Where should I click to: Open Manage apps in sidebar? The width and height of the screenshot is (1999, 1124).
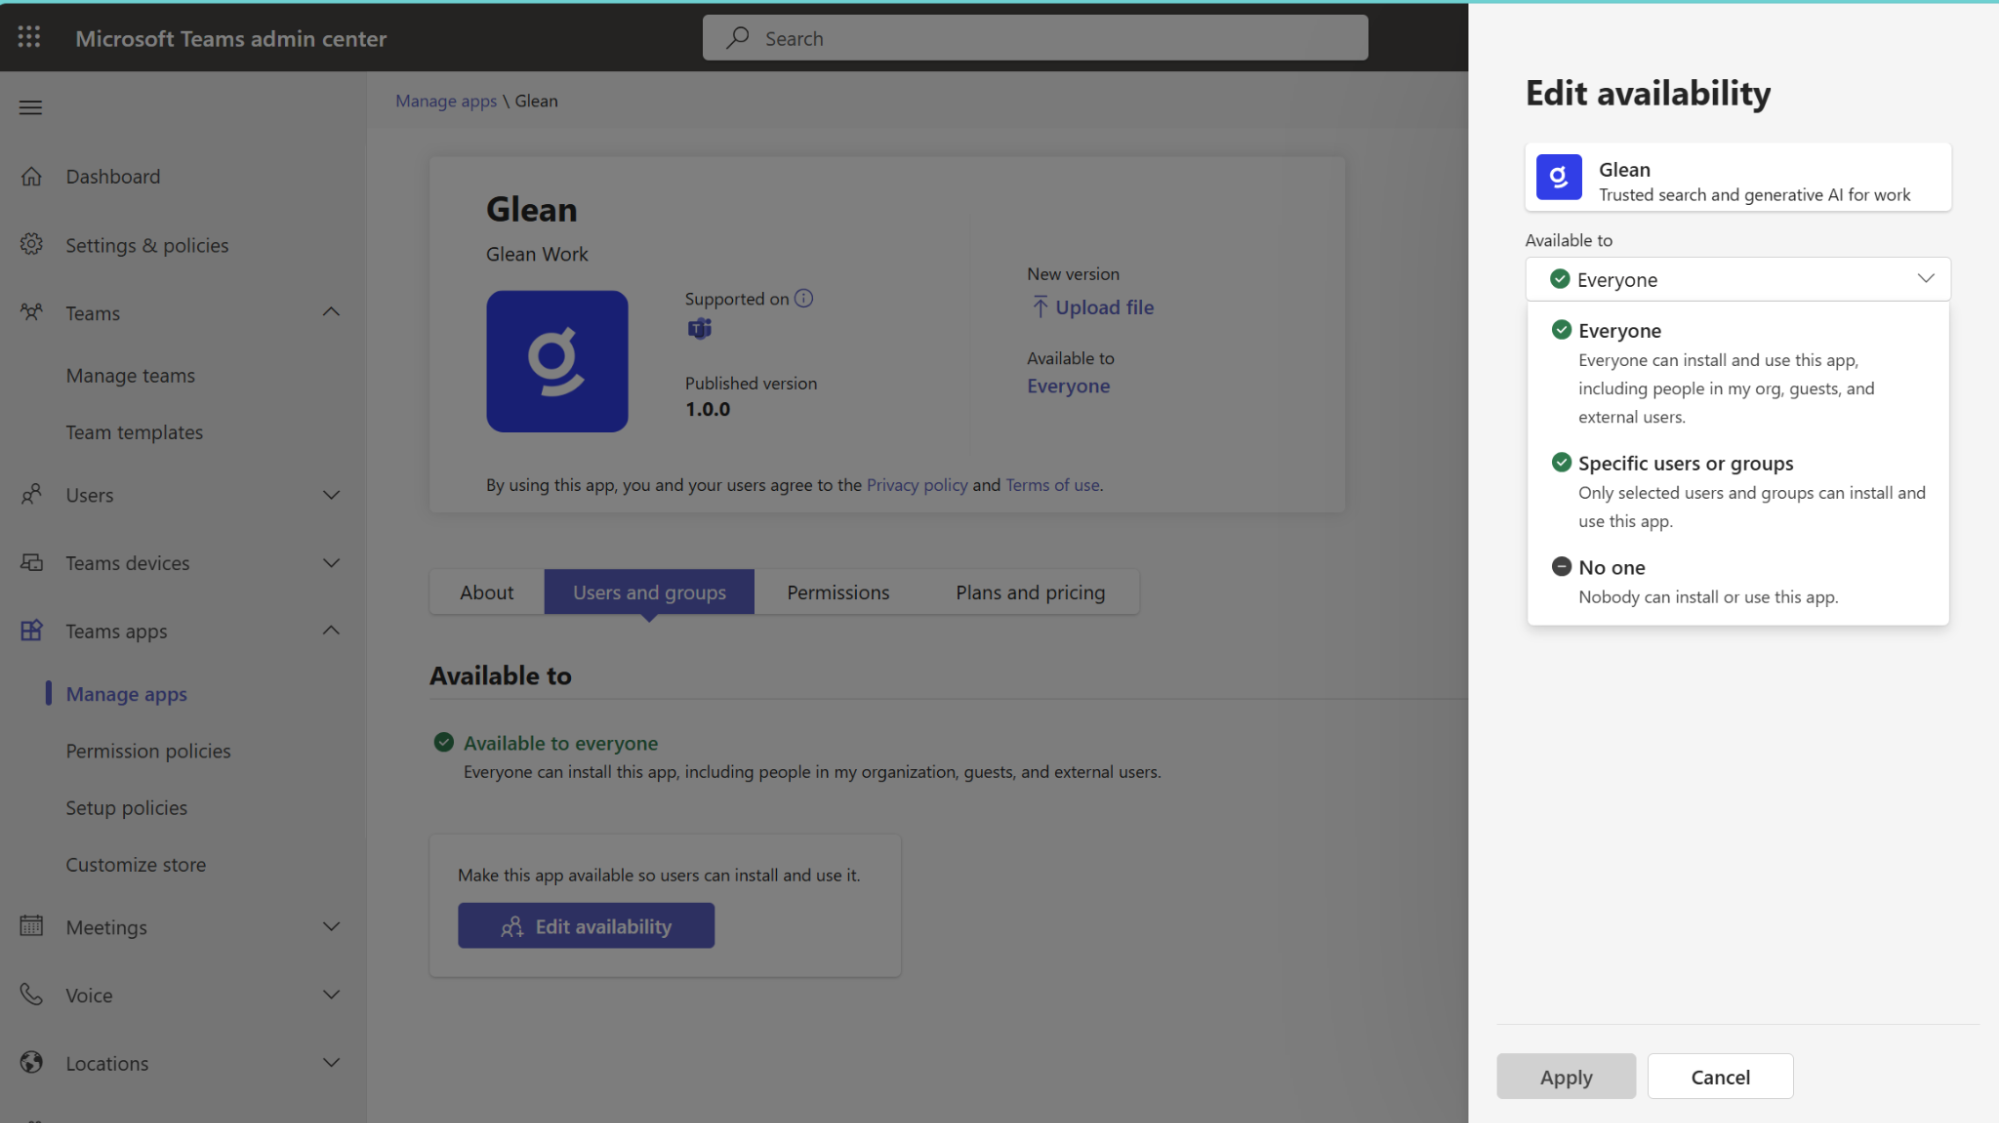click(126, 694)
